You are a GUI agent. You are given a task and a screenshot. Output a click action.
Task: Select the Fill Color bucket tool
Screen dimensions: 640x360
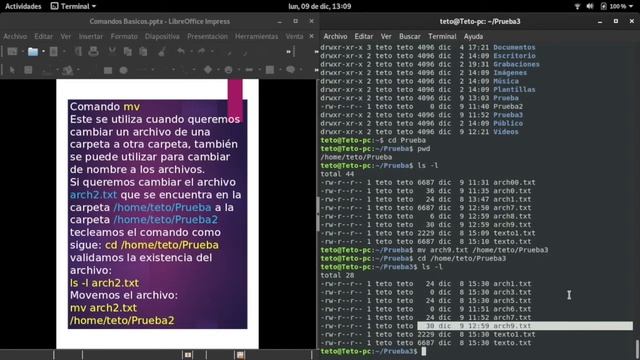click(68, 70)
